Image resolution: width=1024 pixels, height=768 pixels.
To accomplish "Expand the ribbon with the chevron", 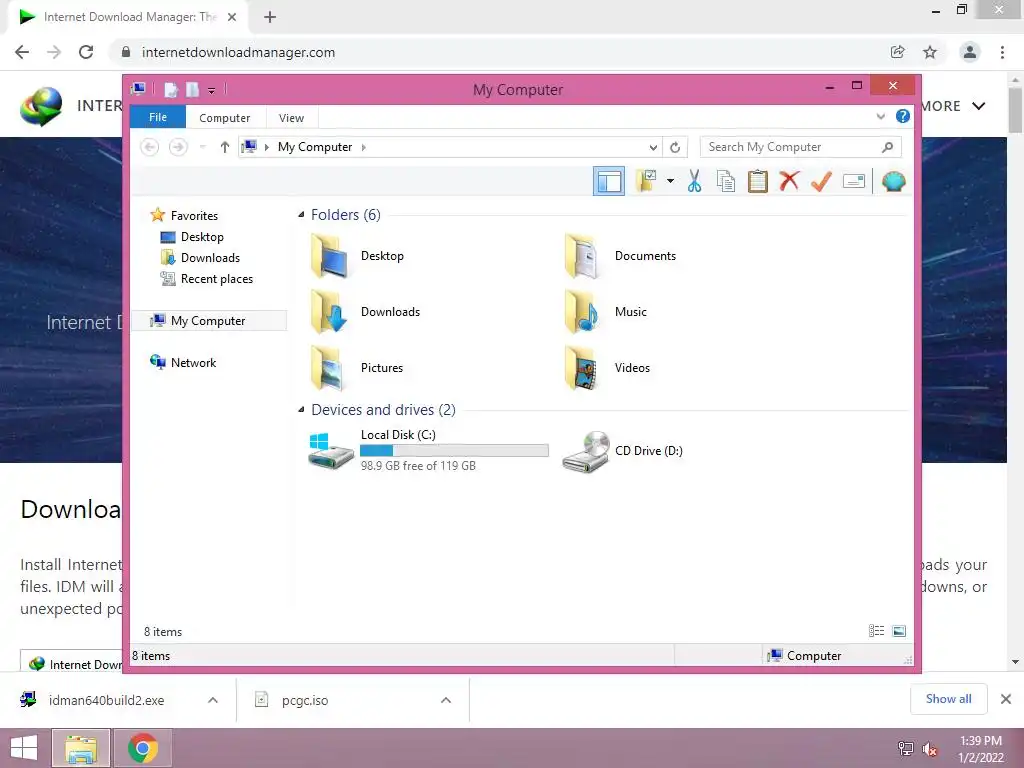I will click(x=880, y=117).
